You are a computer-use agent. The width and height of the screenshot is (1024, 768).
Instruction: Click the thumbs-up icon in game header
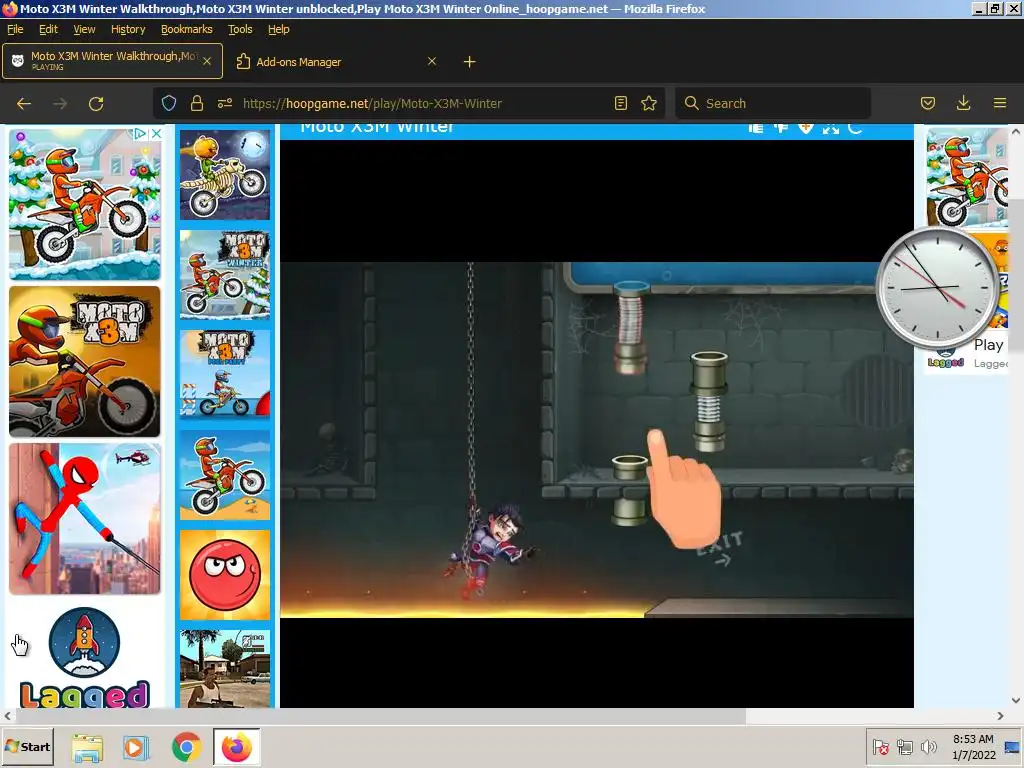point(756,128)
